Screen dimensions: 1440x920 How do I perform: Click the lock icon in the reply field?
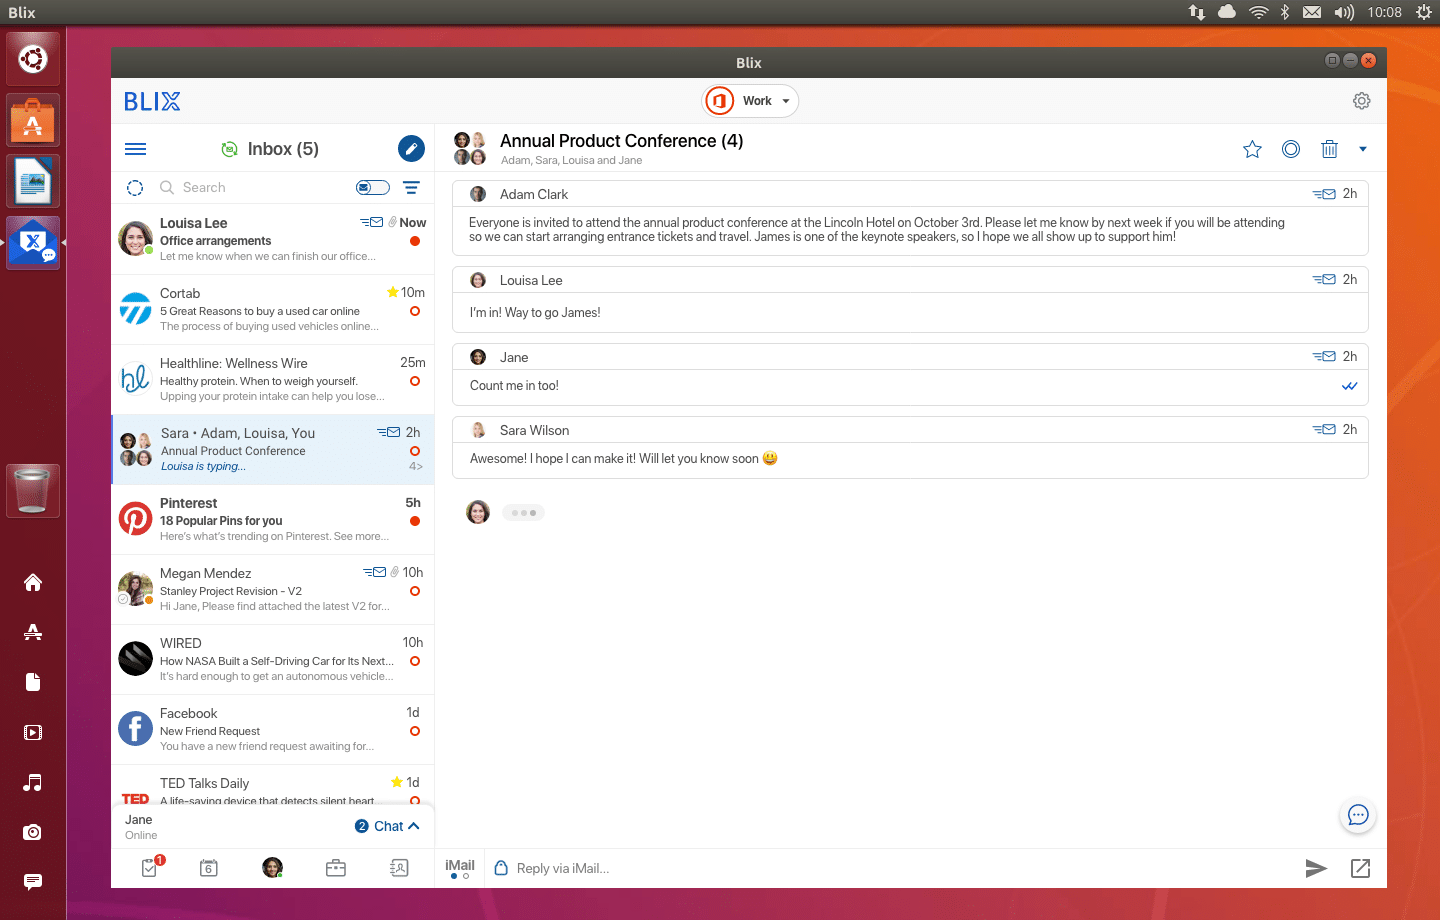click(x=502, y=868)
